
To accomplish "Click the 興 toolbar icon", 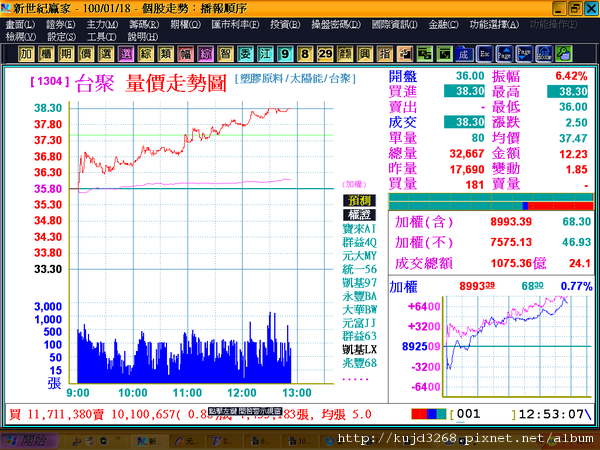I will [365, 54].
